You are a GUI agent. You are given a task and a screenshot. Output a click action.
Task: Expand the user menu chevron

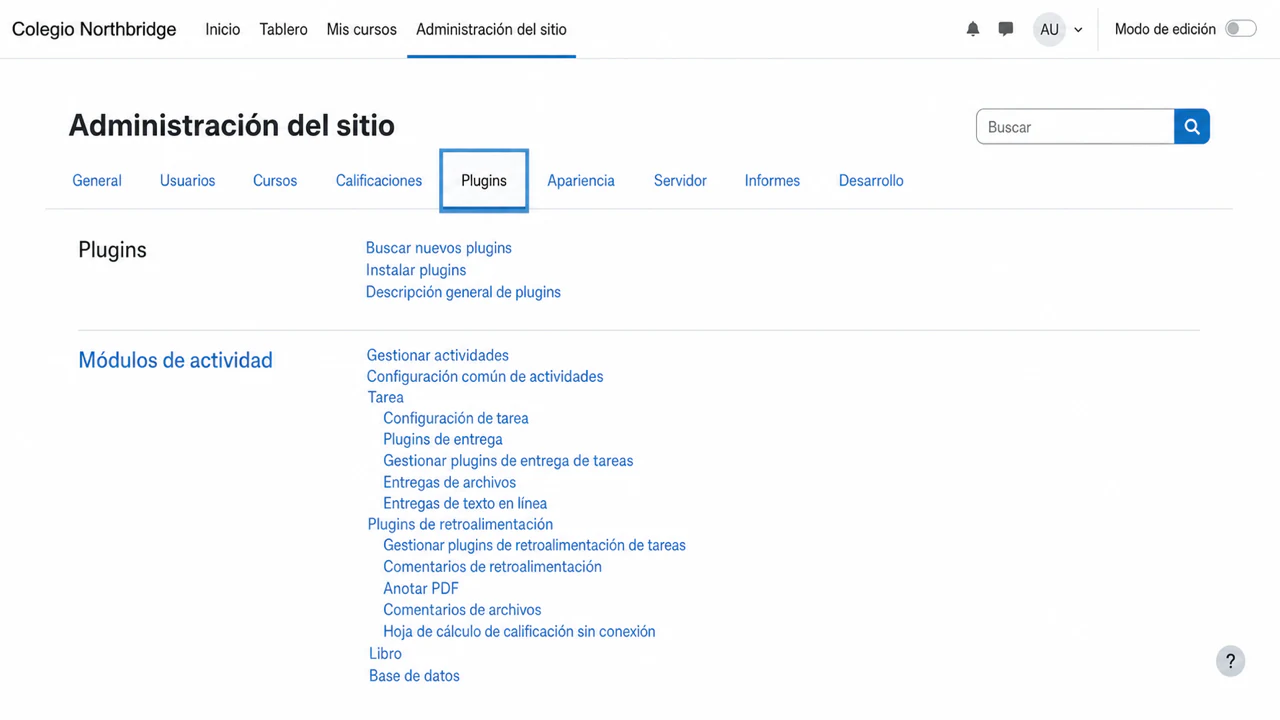tap(1078, 30)
